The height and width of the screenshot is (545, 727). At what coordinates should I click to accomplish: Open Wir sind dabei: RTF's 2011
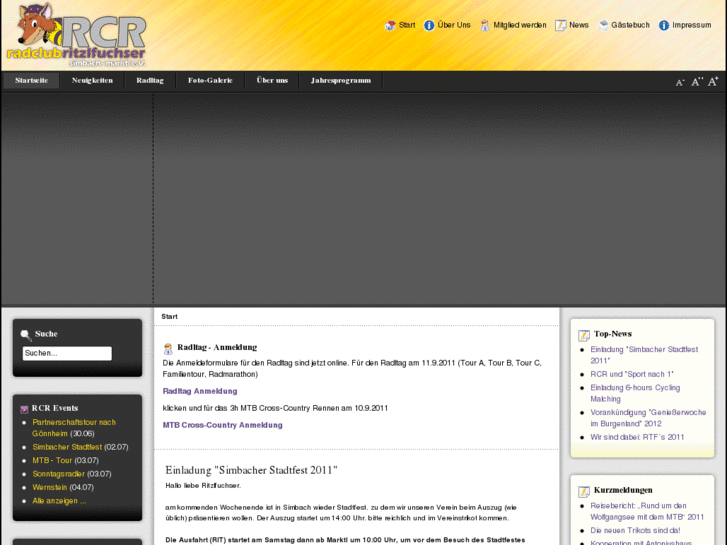click(x=637, y=437)
